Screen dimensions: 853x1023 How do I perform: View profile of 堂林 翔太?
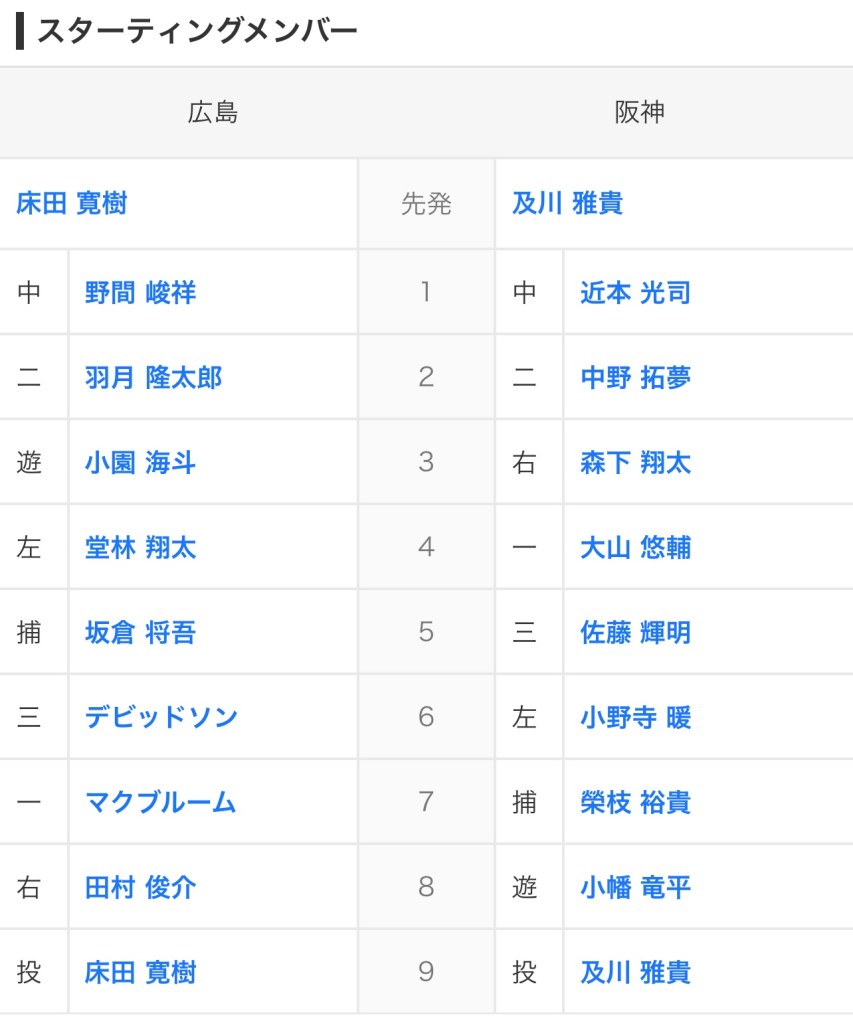tap(140, 548)
